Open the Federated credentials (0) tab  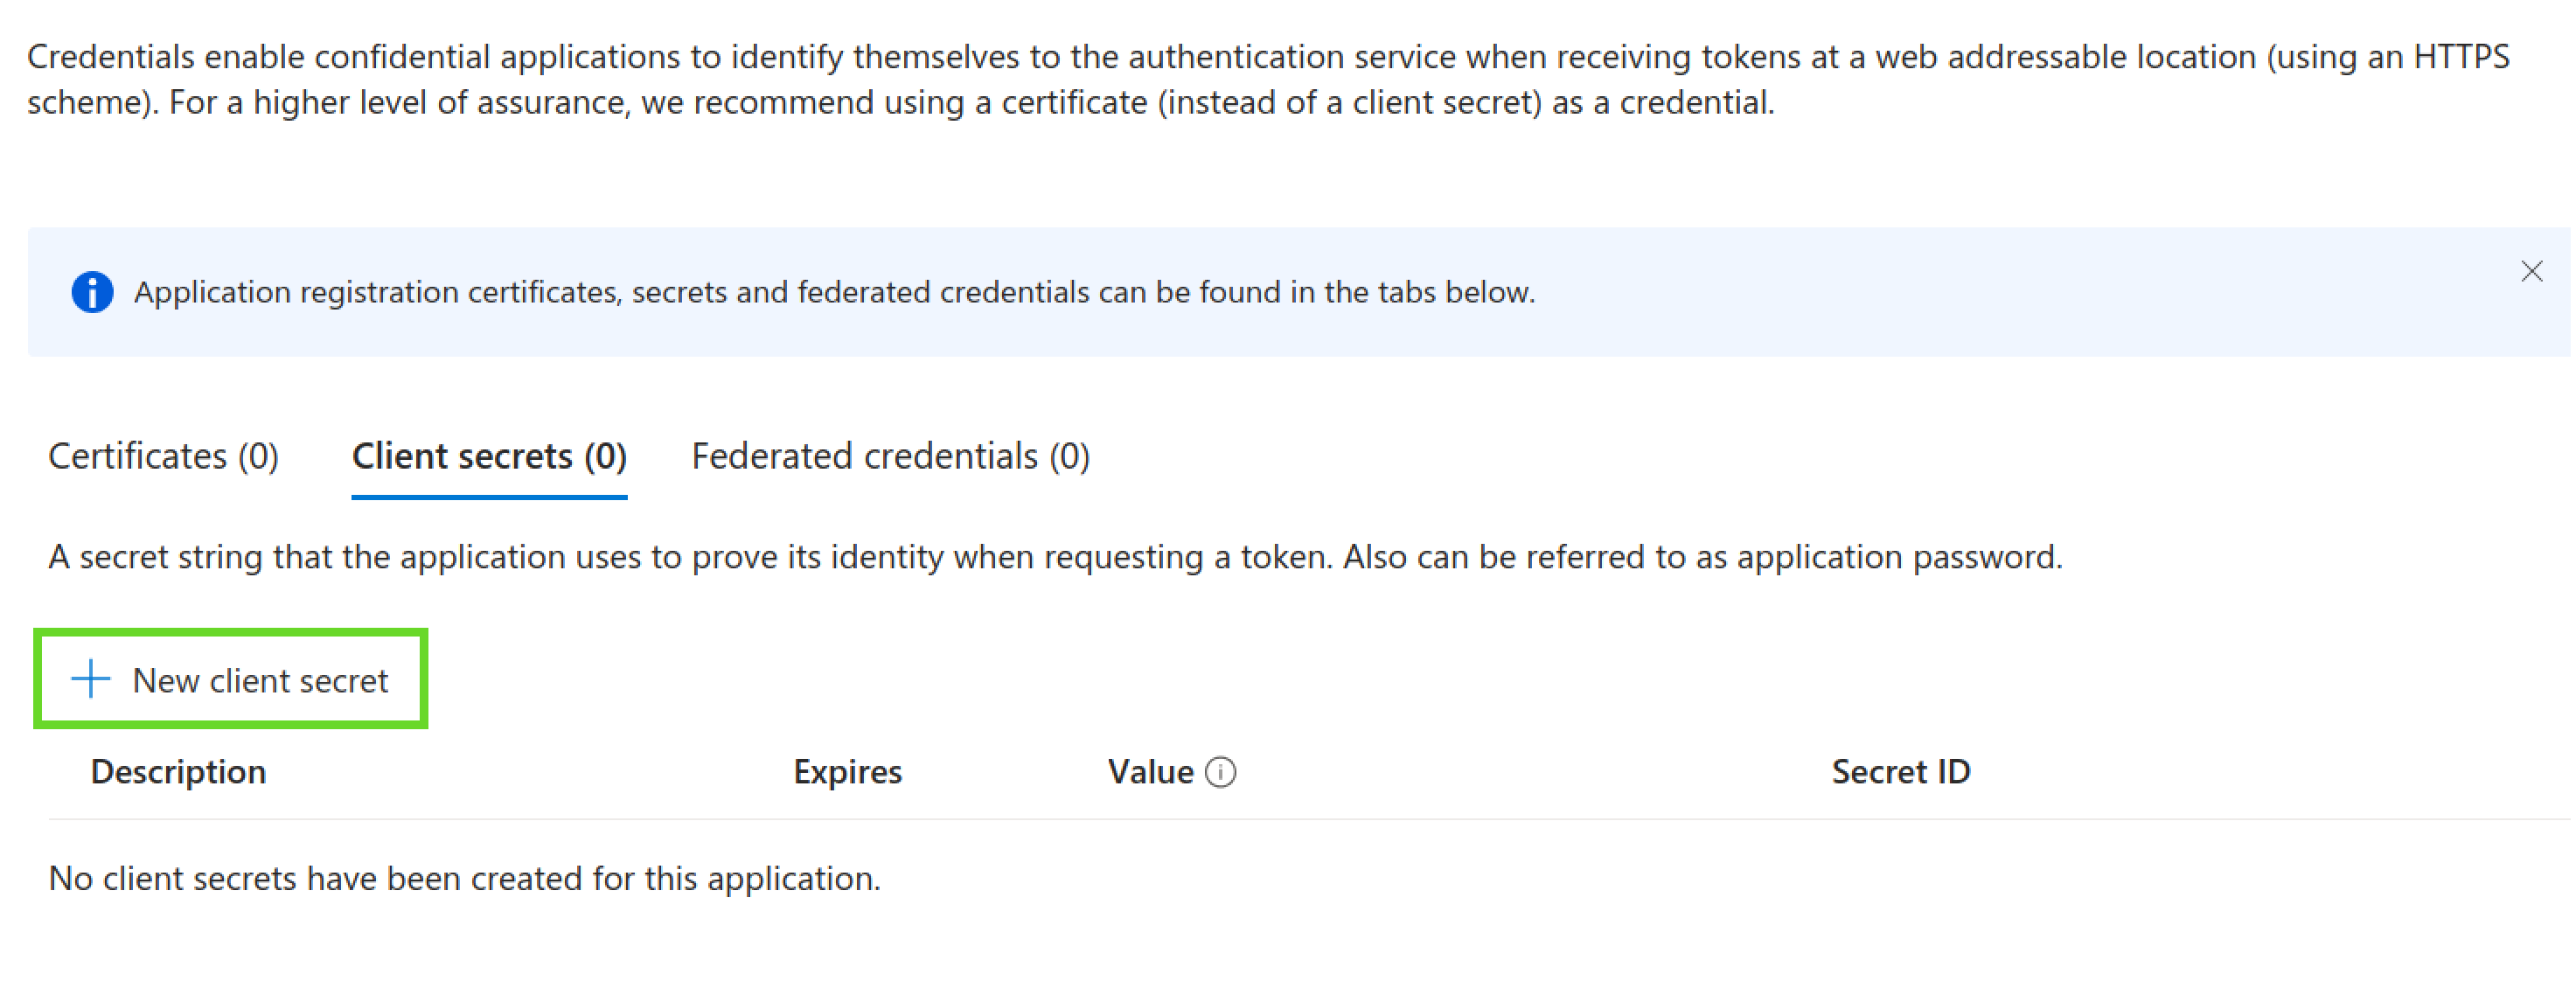pyautogui.click(x=890, y=457)
